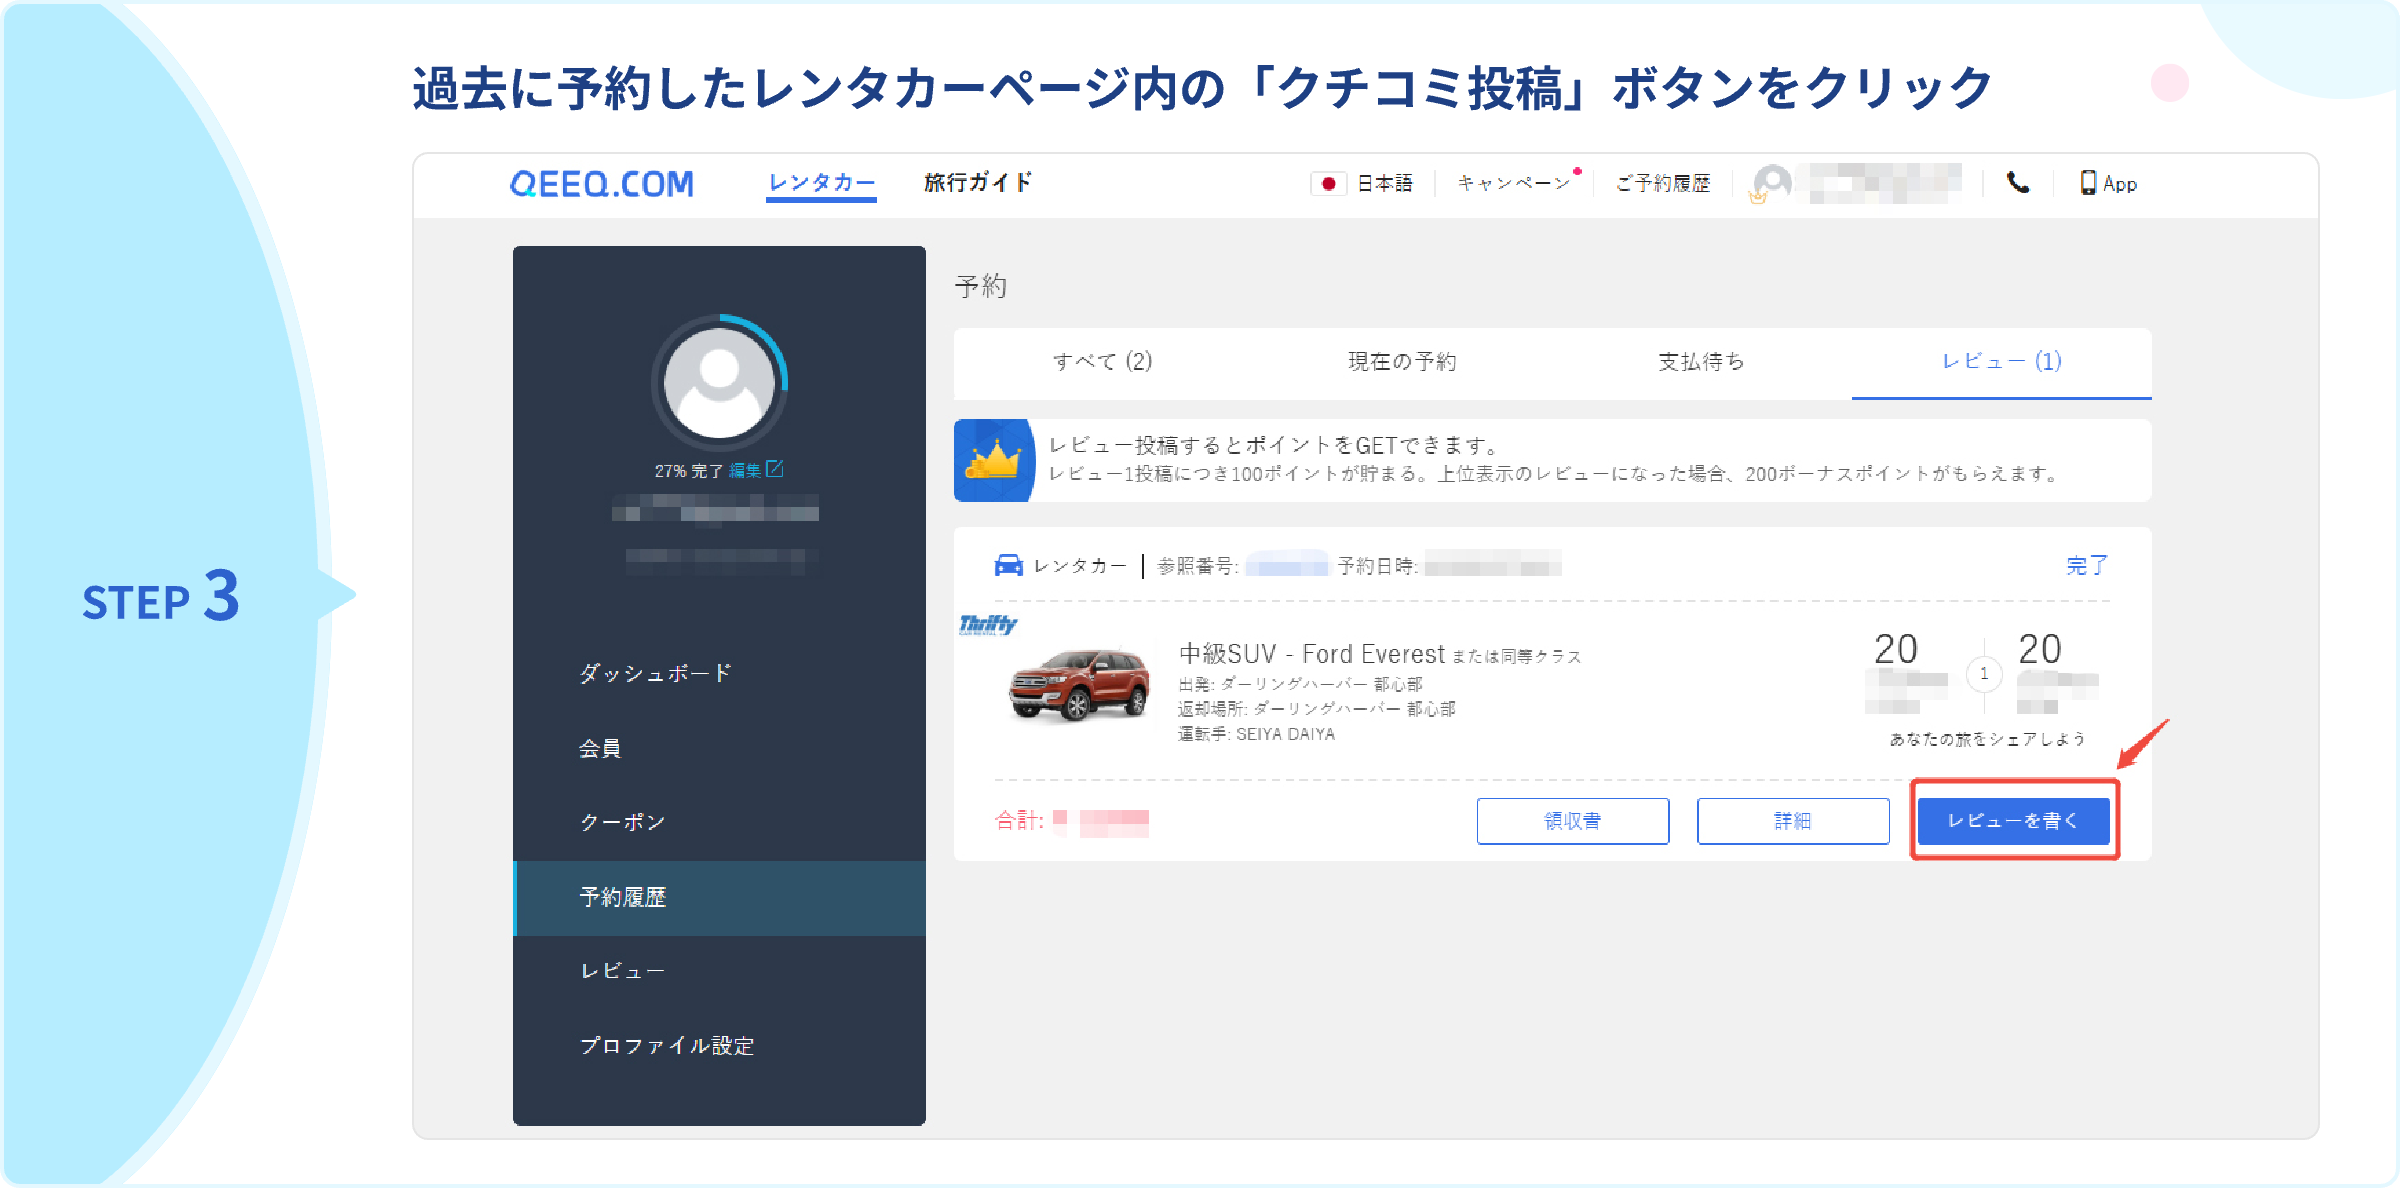Viewport: 2400px width, 1188px height.
Task: Click the user avatar icon in header
Action: point(1771,183)
